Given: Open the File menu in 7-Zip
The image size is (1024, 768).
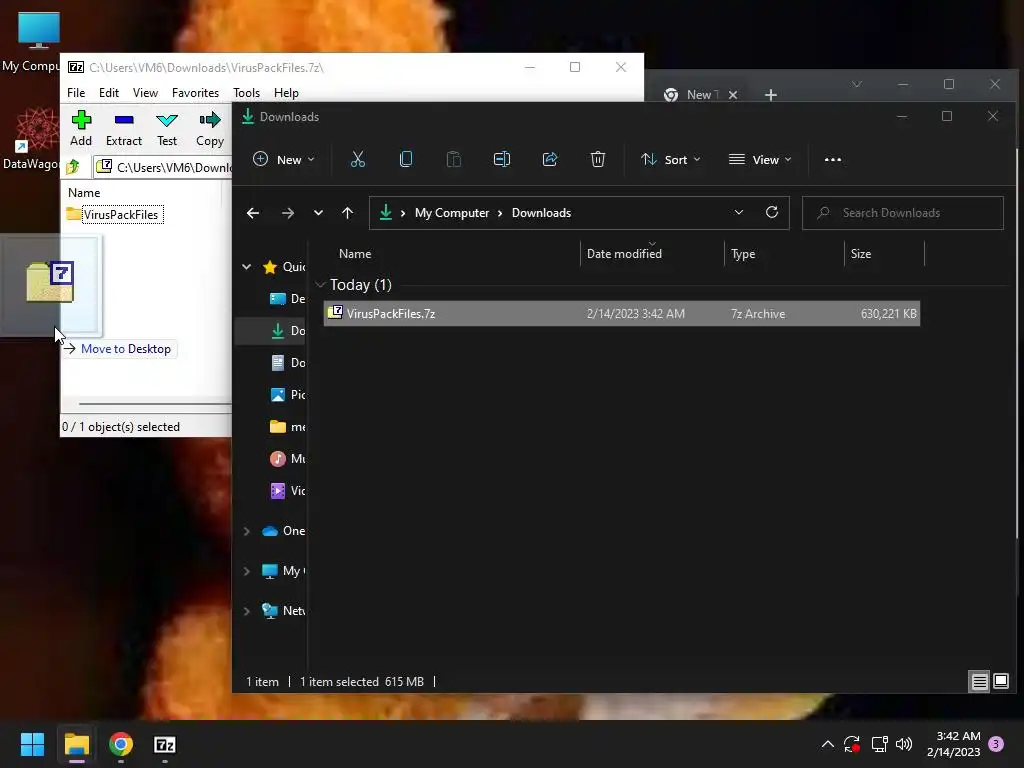Looking at the screenshot, I should pyautogui.click(x=76, y=93).
